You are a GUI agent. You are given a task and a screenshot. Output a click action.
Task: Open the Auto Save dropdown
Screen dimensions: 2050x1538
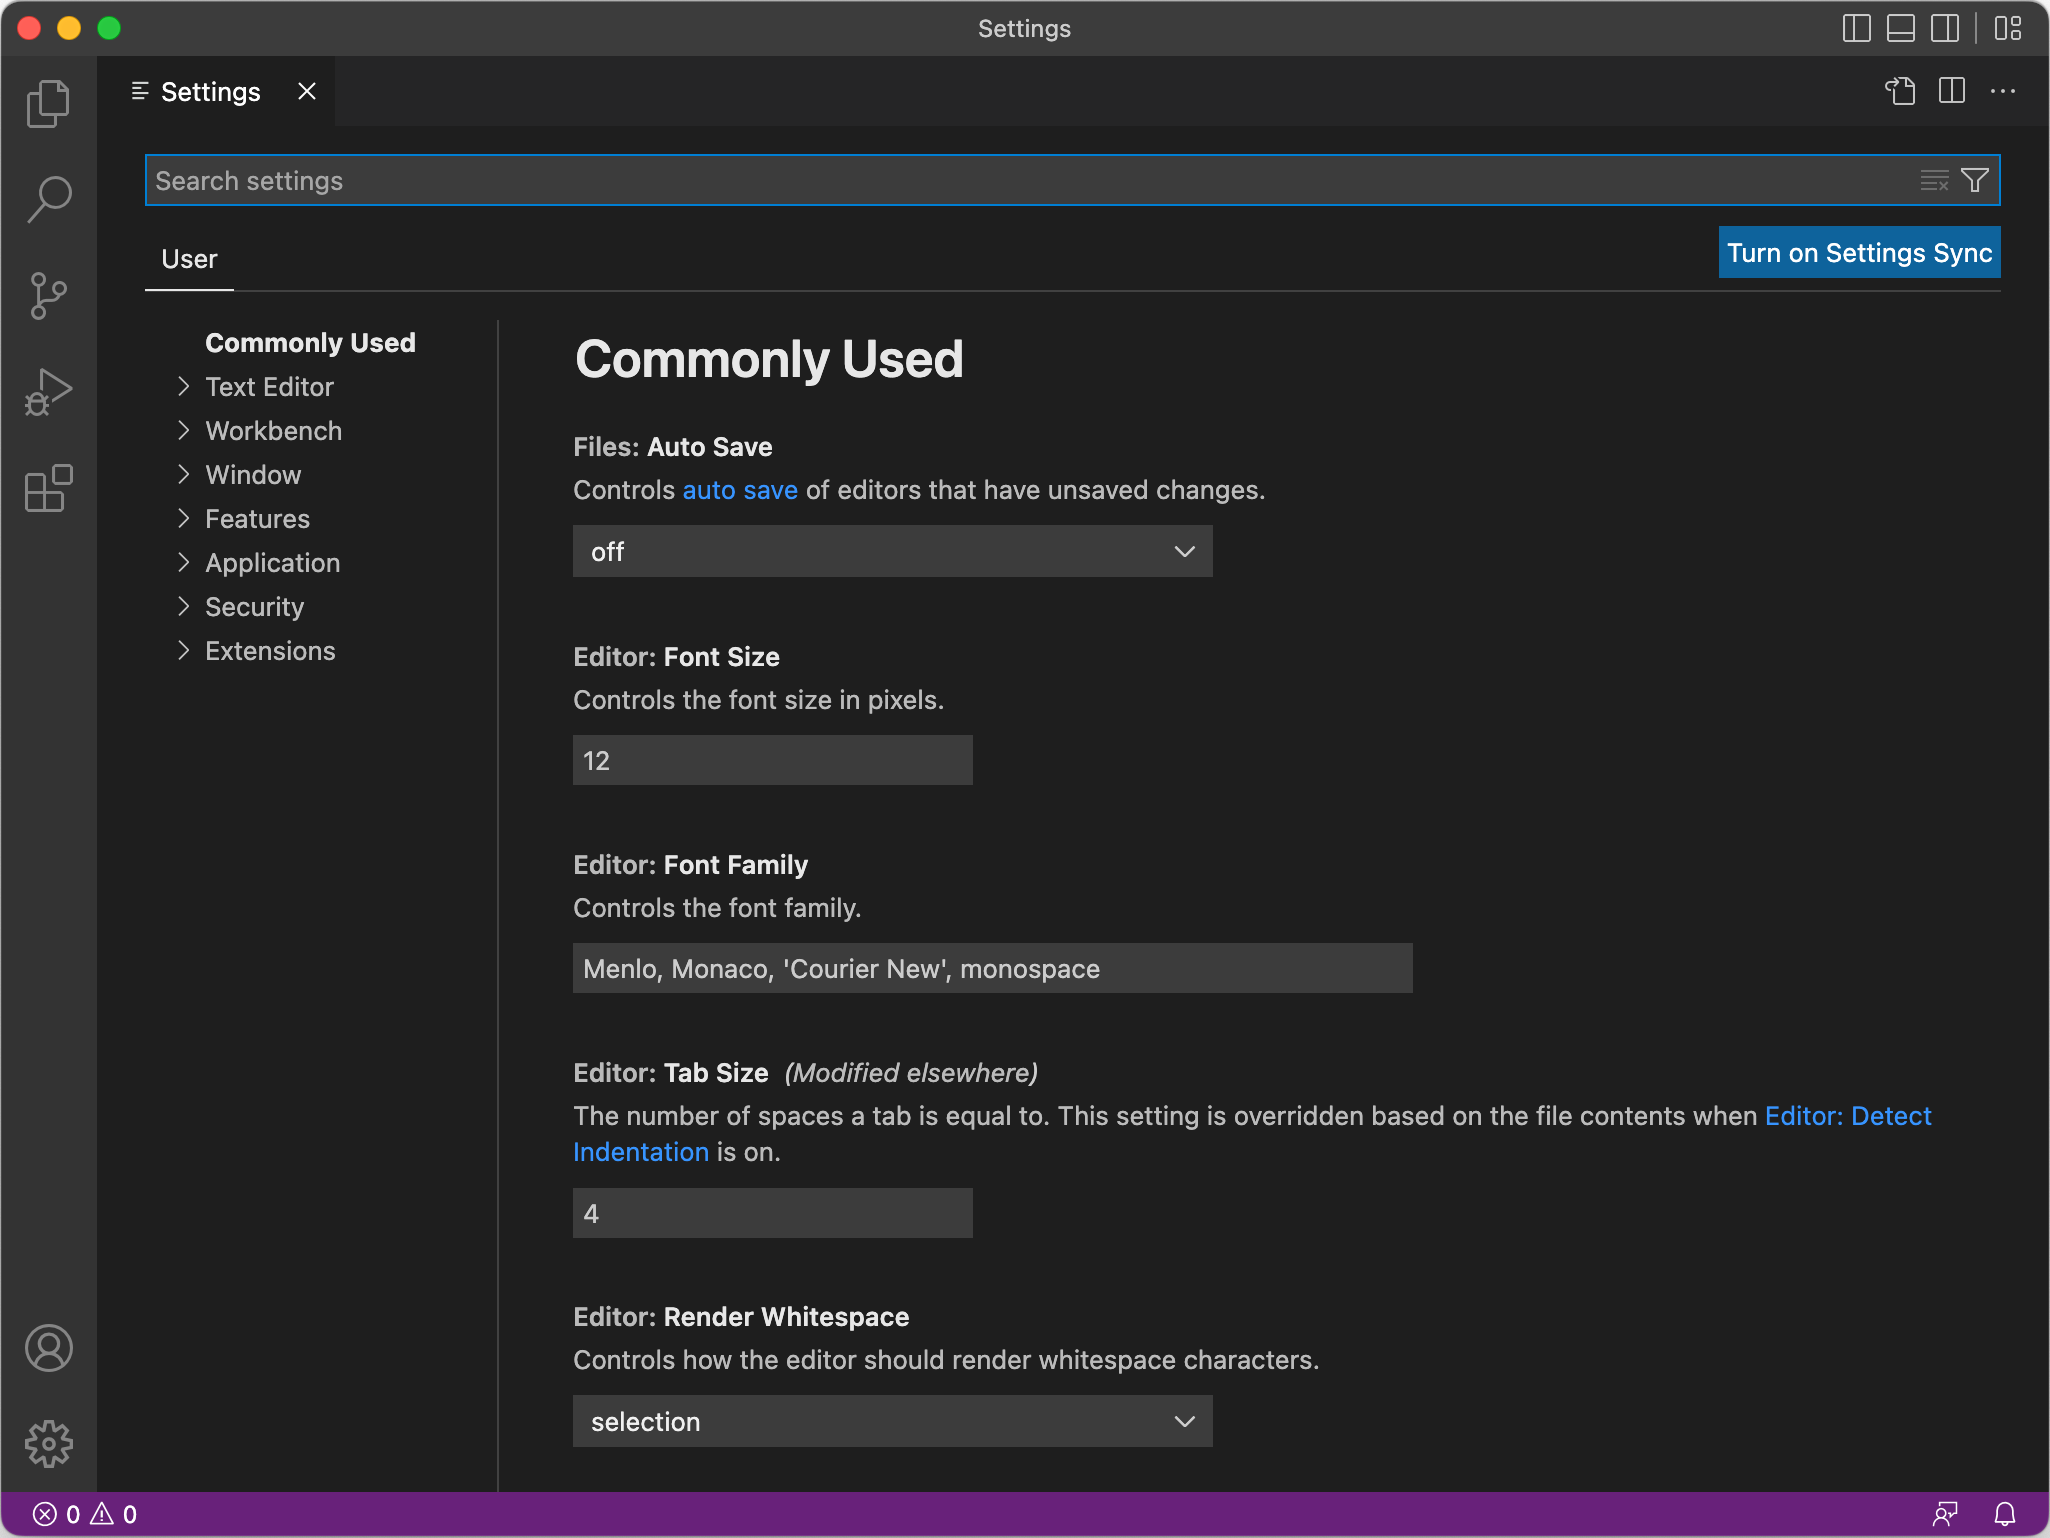tap(892, 551)
